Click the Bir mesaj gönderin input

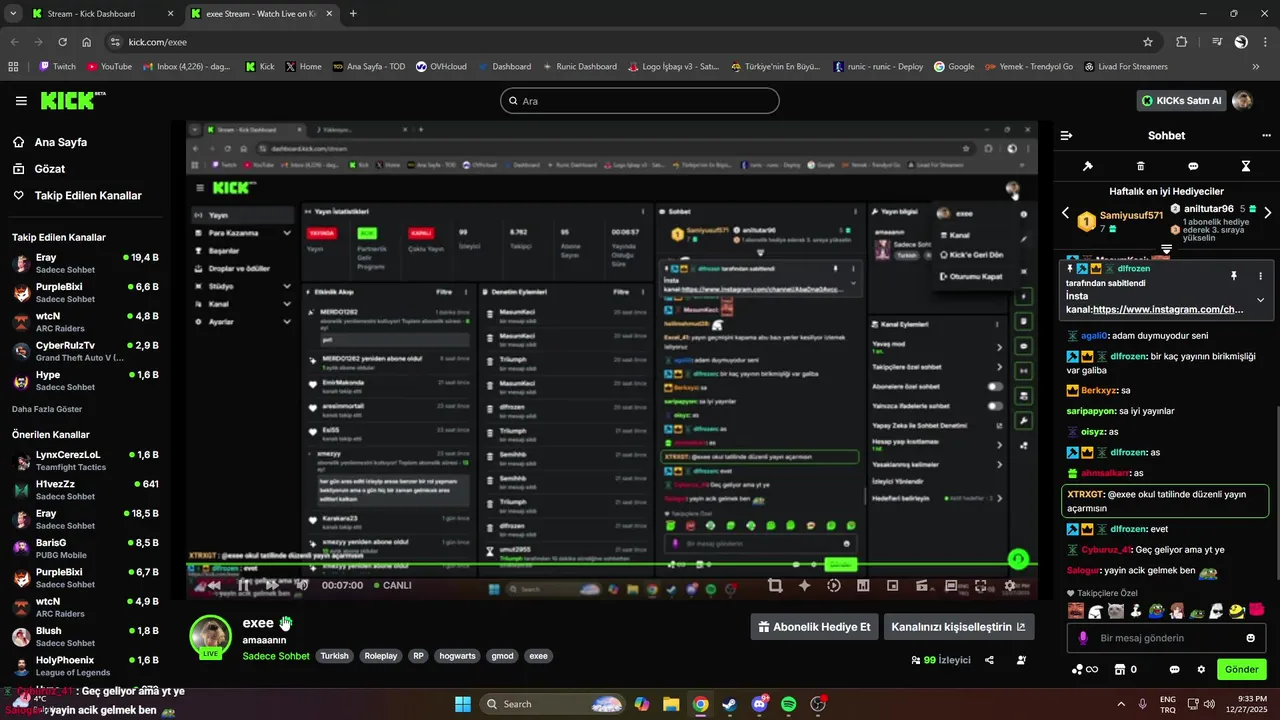(x=1165, y=638)
